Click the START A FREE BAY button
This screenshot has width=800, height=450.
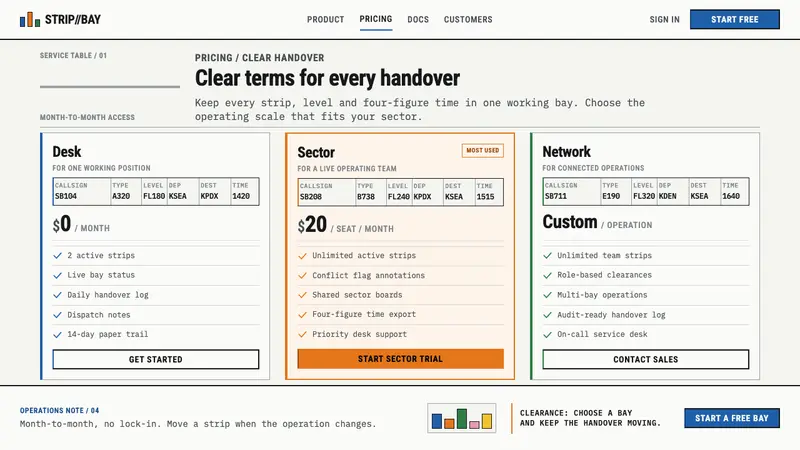[732, 418]
